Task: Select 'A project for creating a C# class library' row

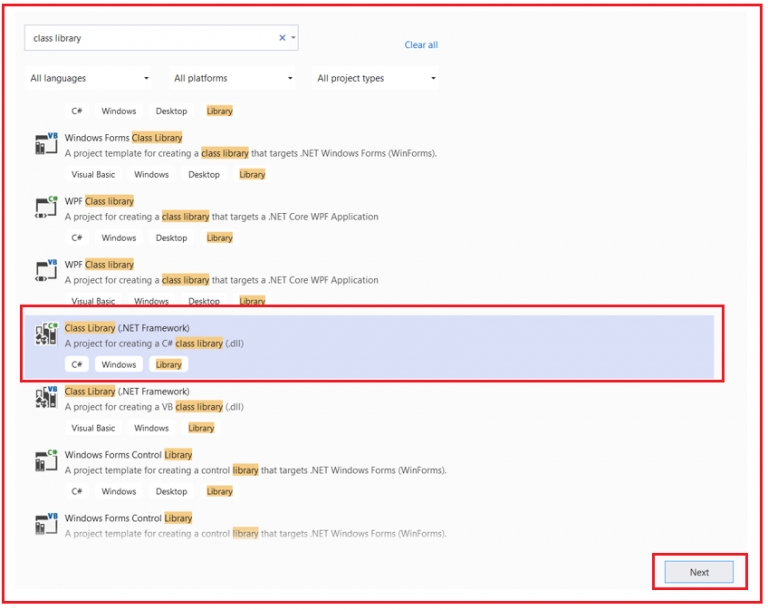Action: tap(369, 347)
